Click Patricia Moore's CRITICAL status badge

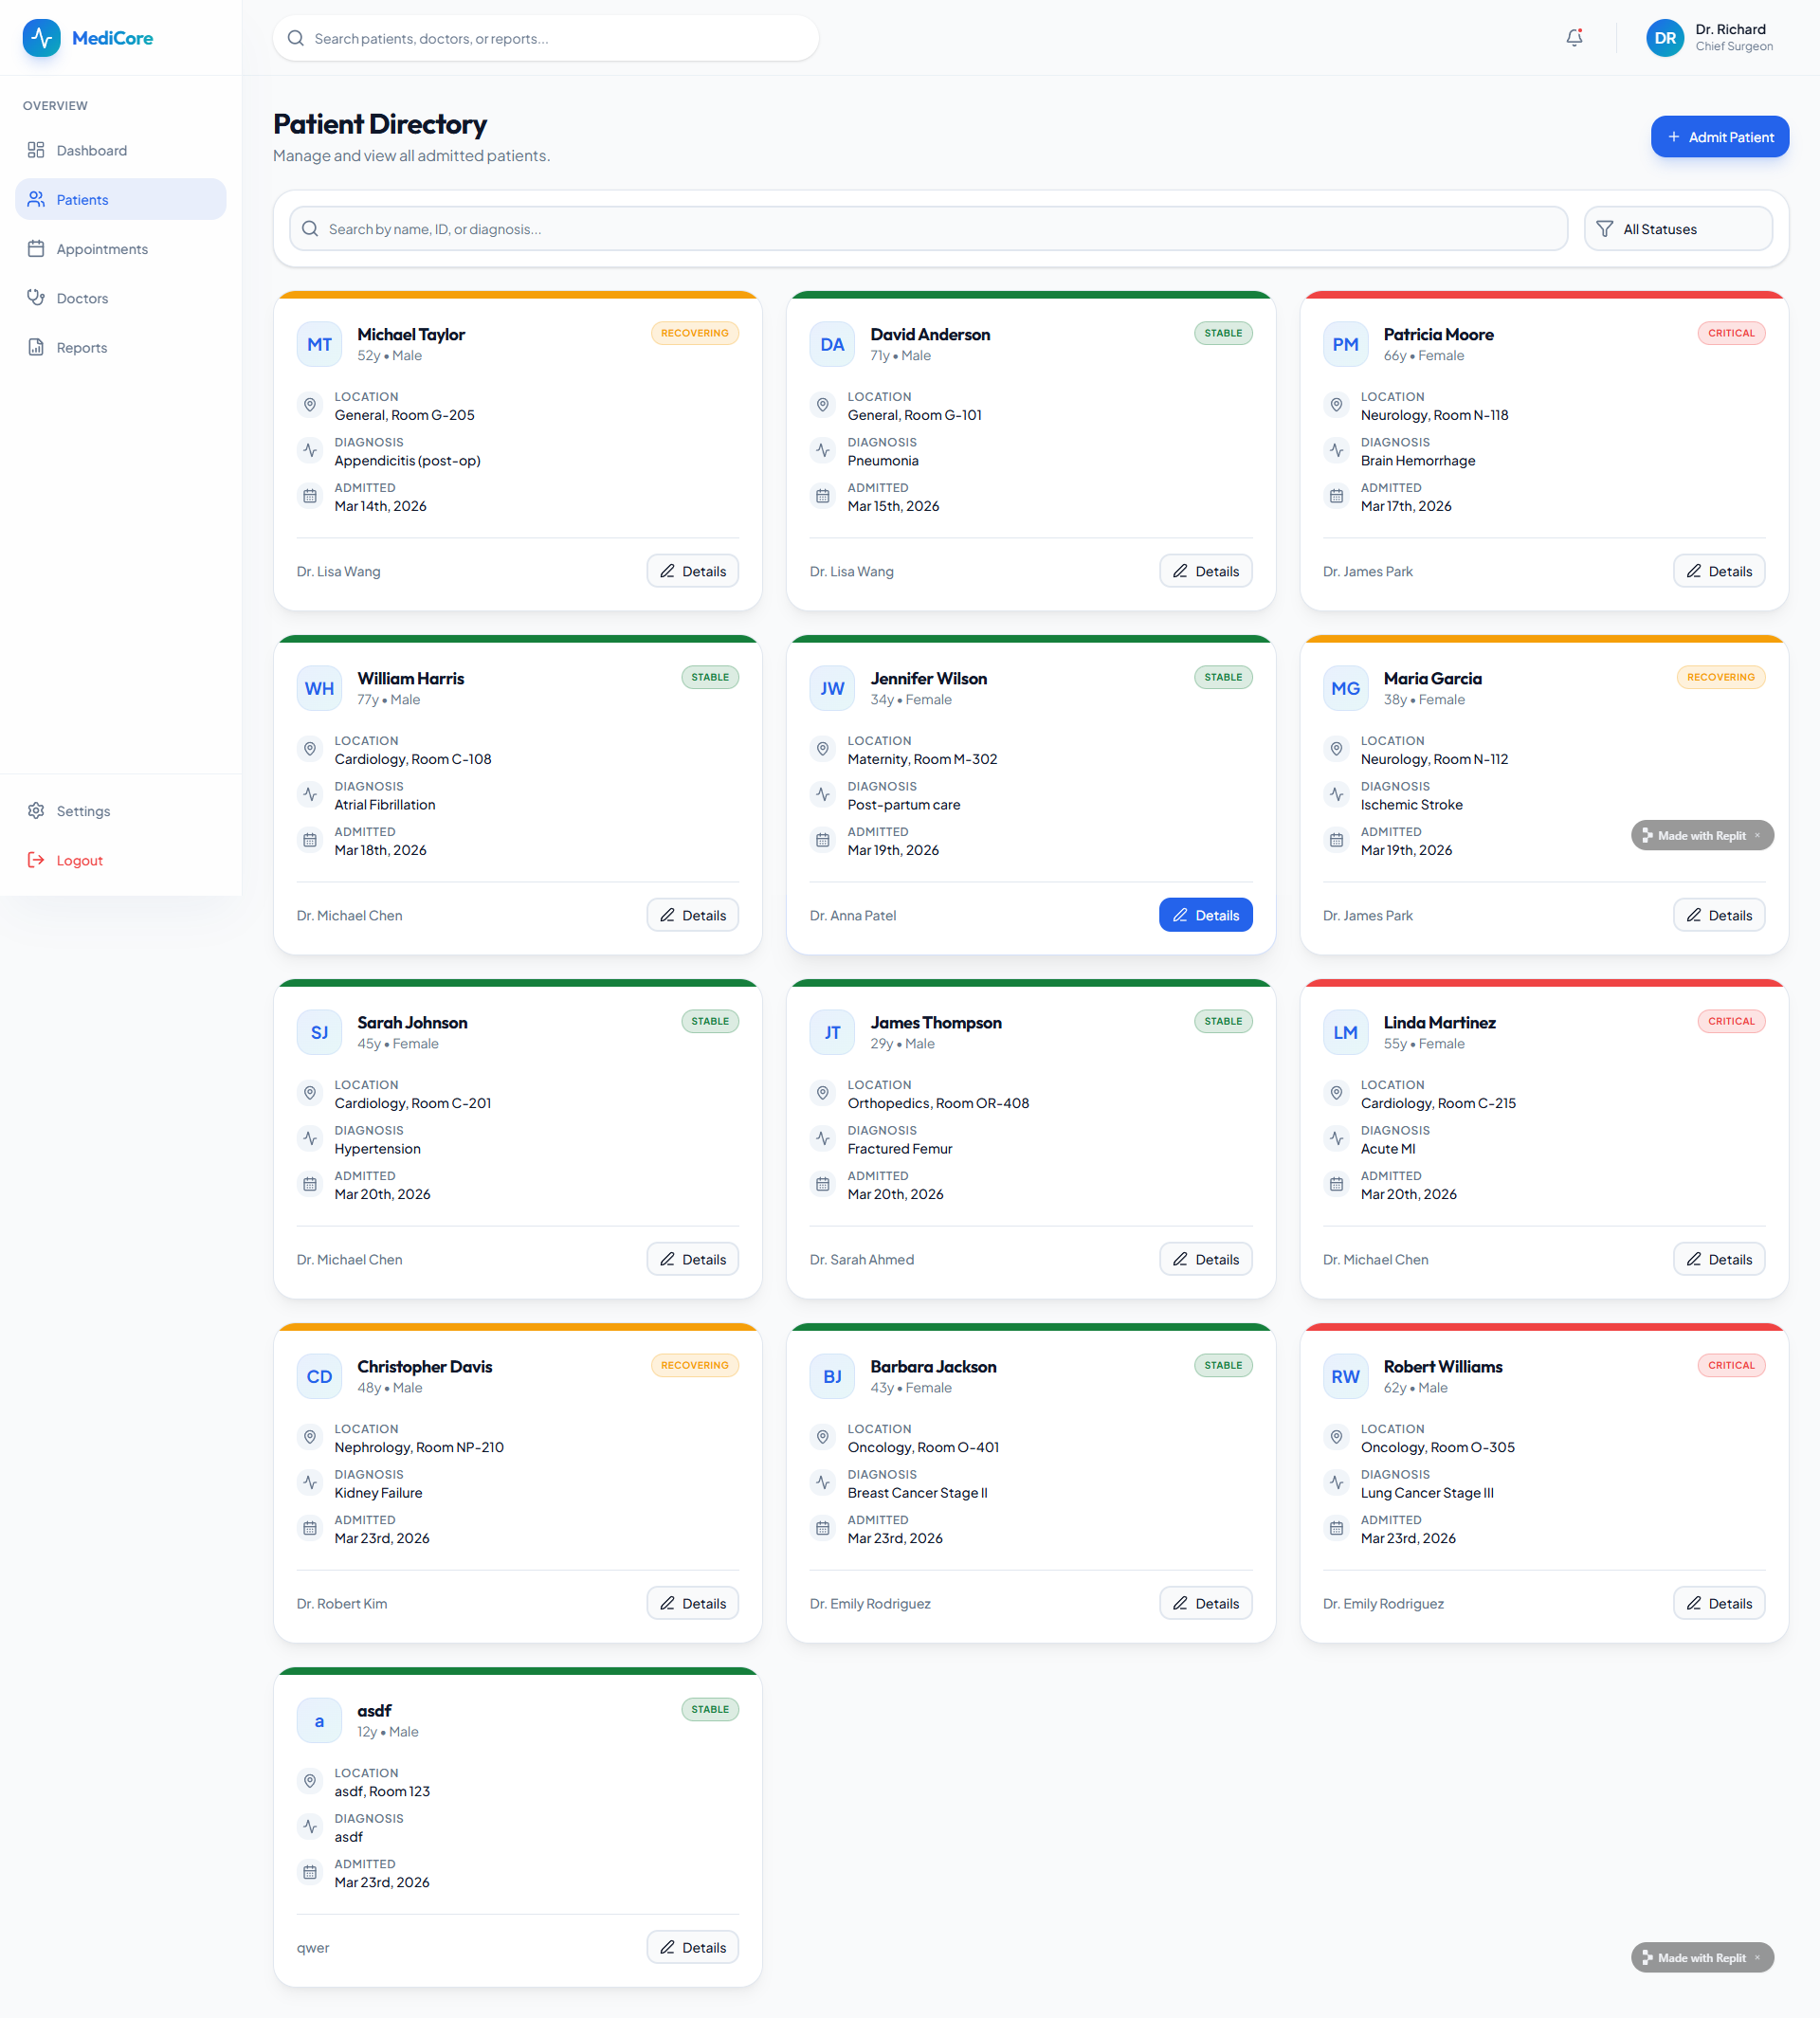click(1730, 333)
